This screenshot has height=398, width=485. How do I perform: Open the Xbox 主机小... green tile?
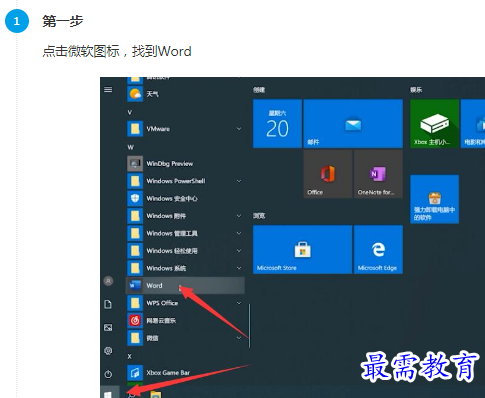pos(434,124)
